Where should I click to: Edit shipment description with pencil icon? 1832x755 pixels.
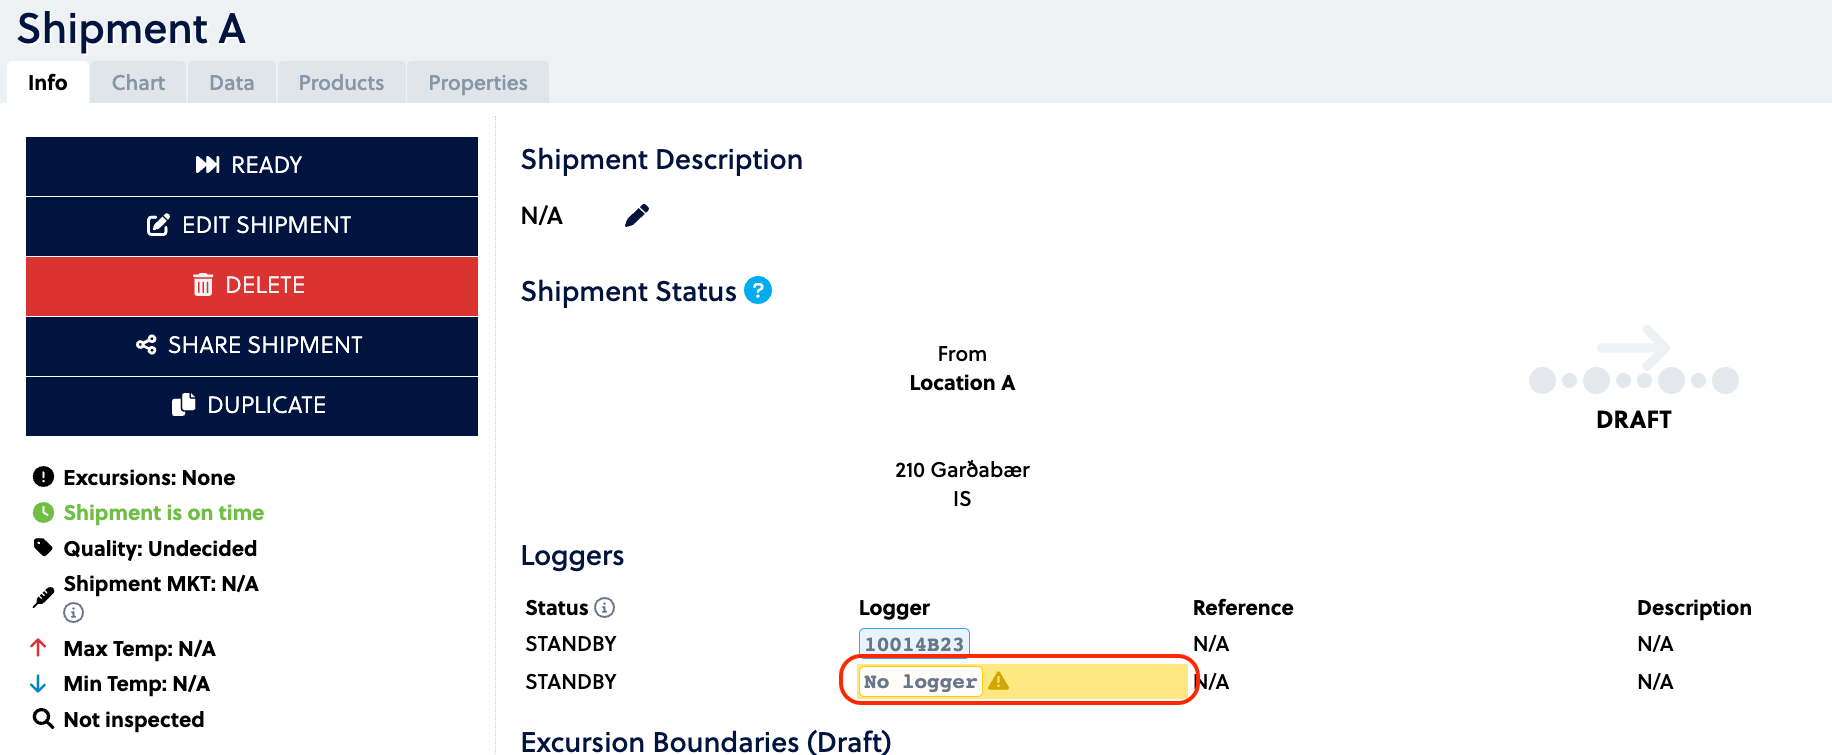pyautogui.click(x=637, y=216)
